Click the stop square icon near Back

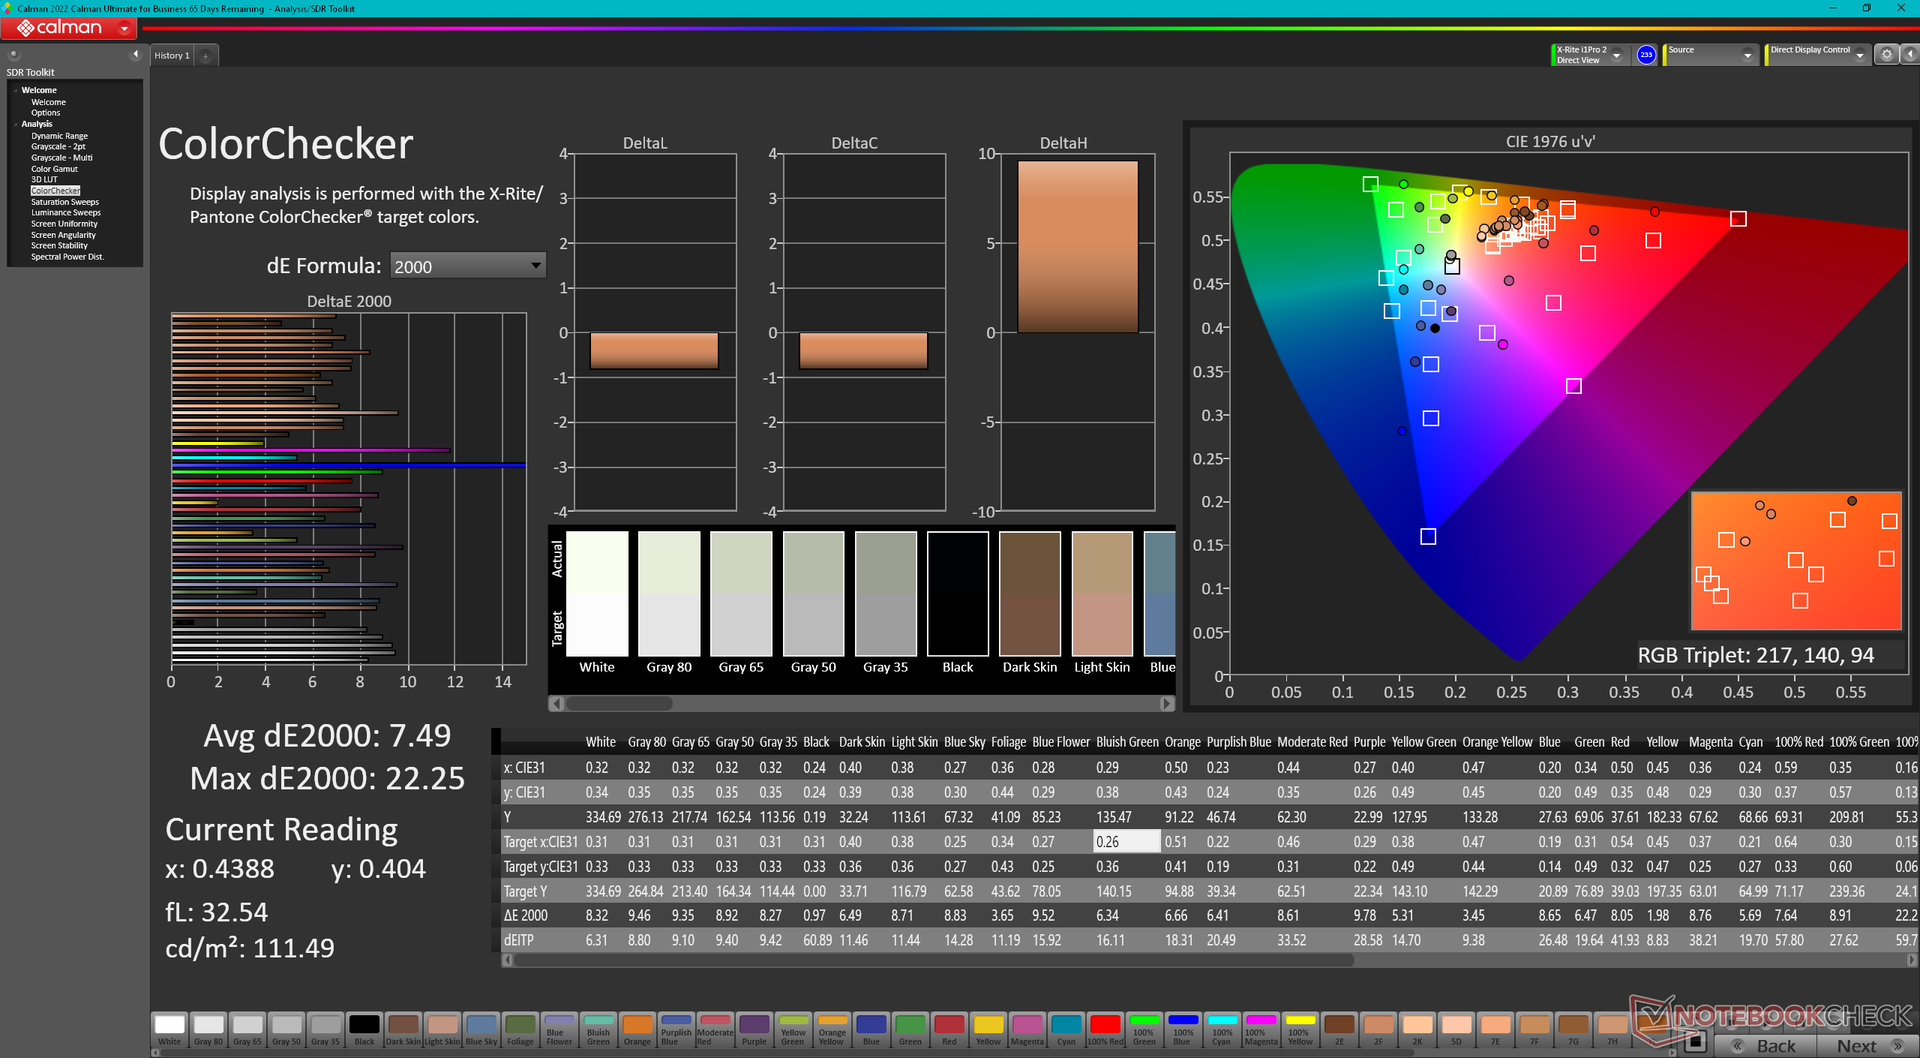(1694, 1043)
